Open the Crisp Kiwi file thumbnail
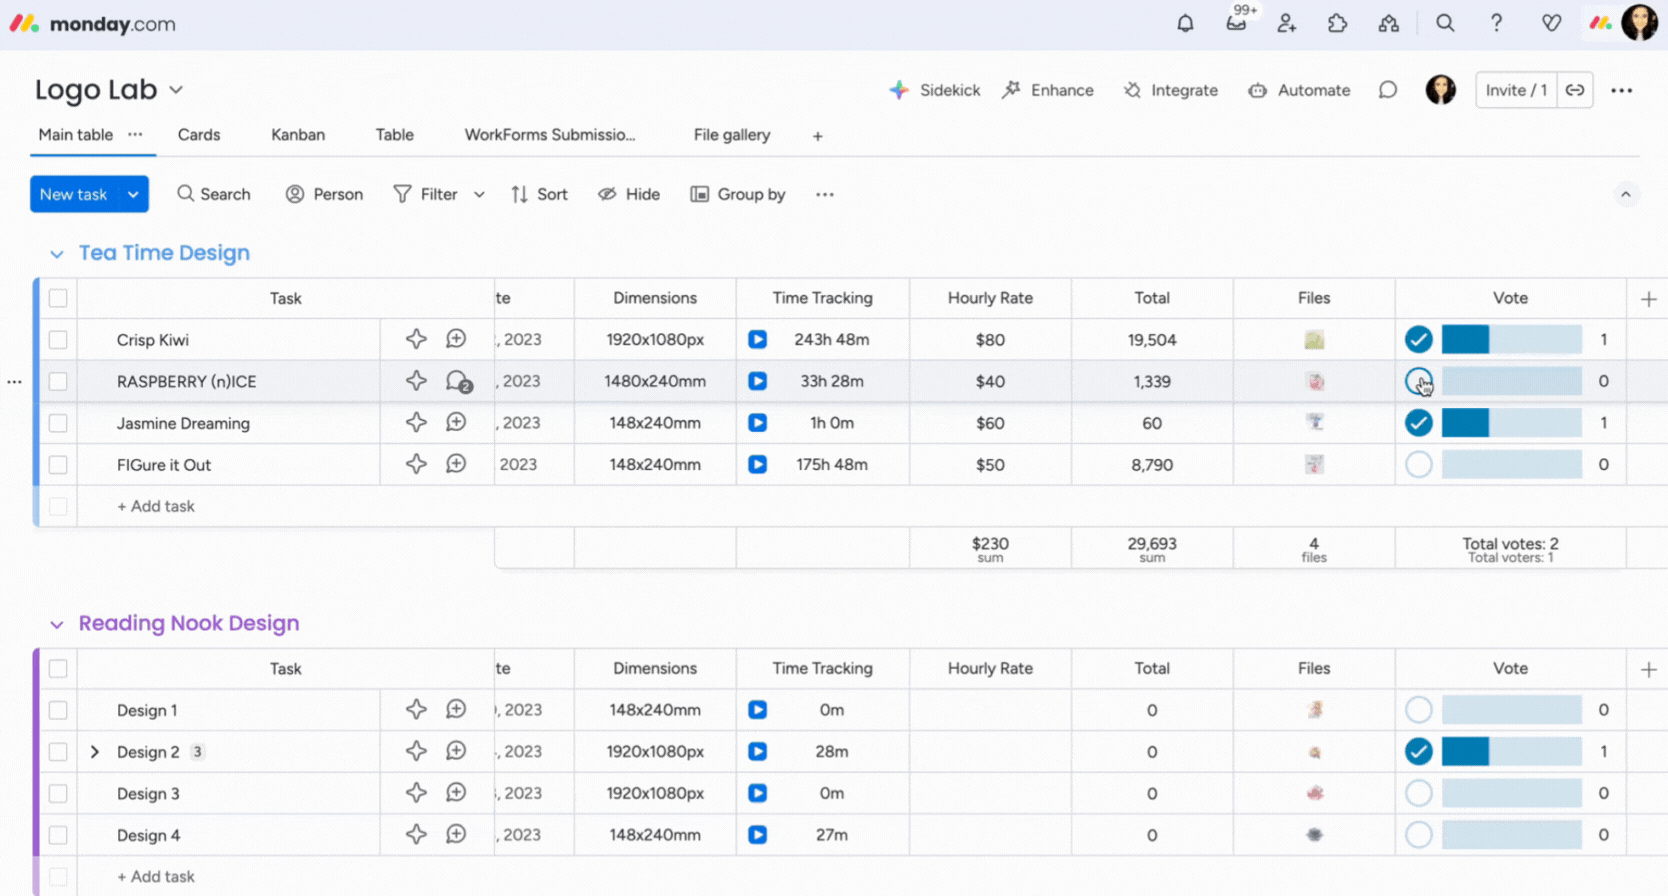 pyautogui.click(x=1314, y=340)
